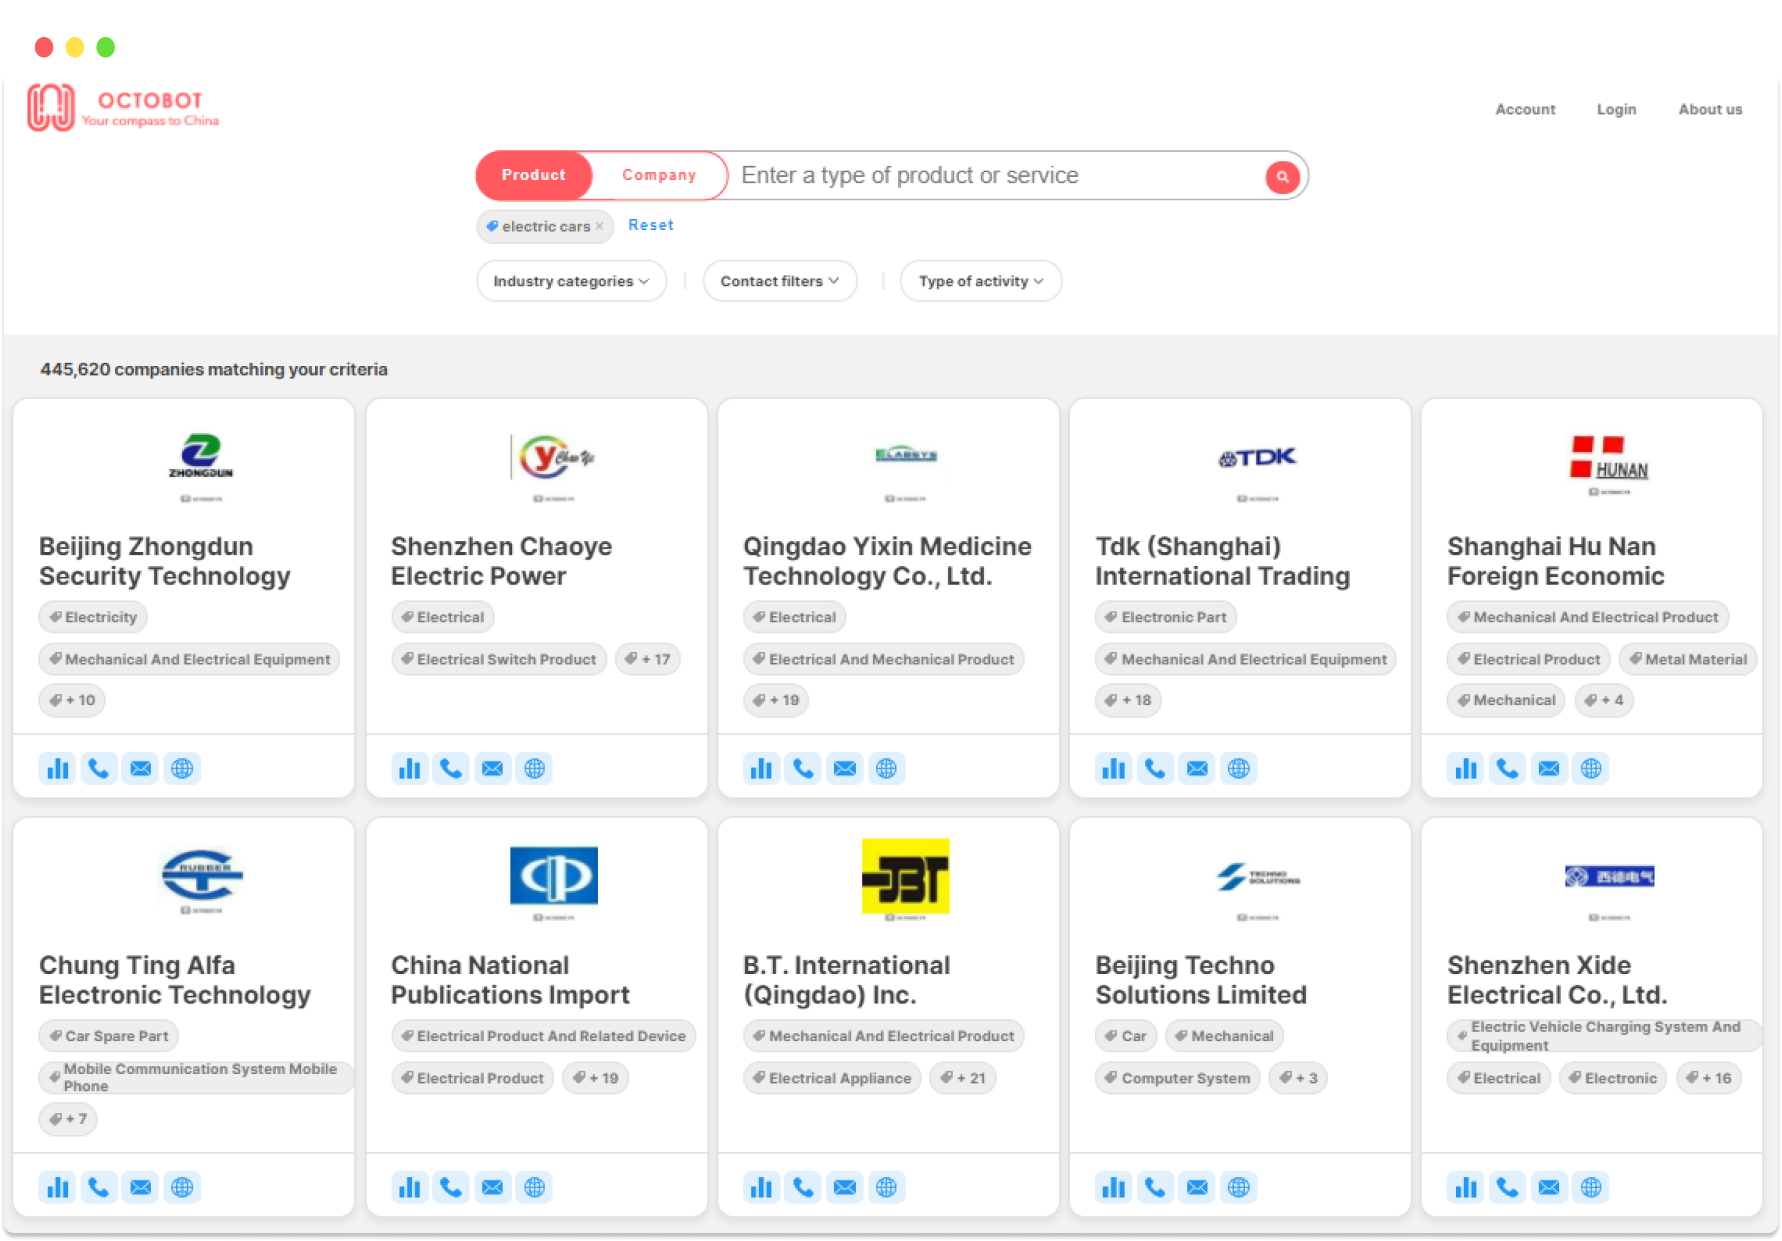Click Metal Material tag on Shanghai Hu Nan
This screenshot has width=1782, height=1241.
1688,659
